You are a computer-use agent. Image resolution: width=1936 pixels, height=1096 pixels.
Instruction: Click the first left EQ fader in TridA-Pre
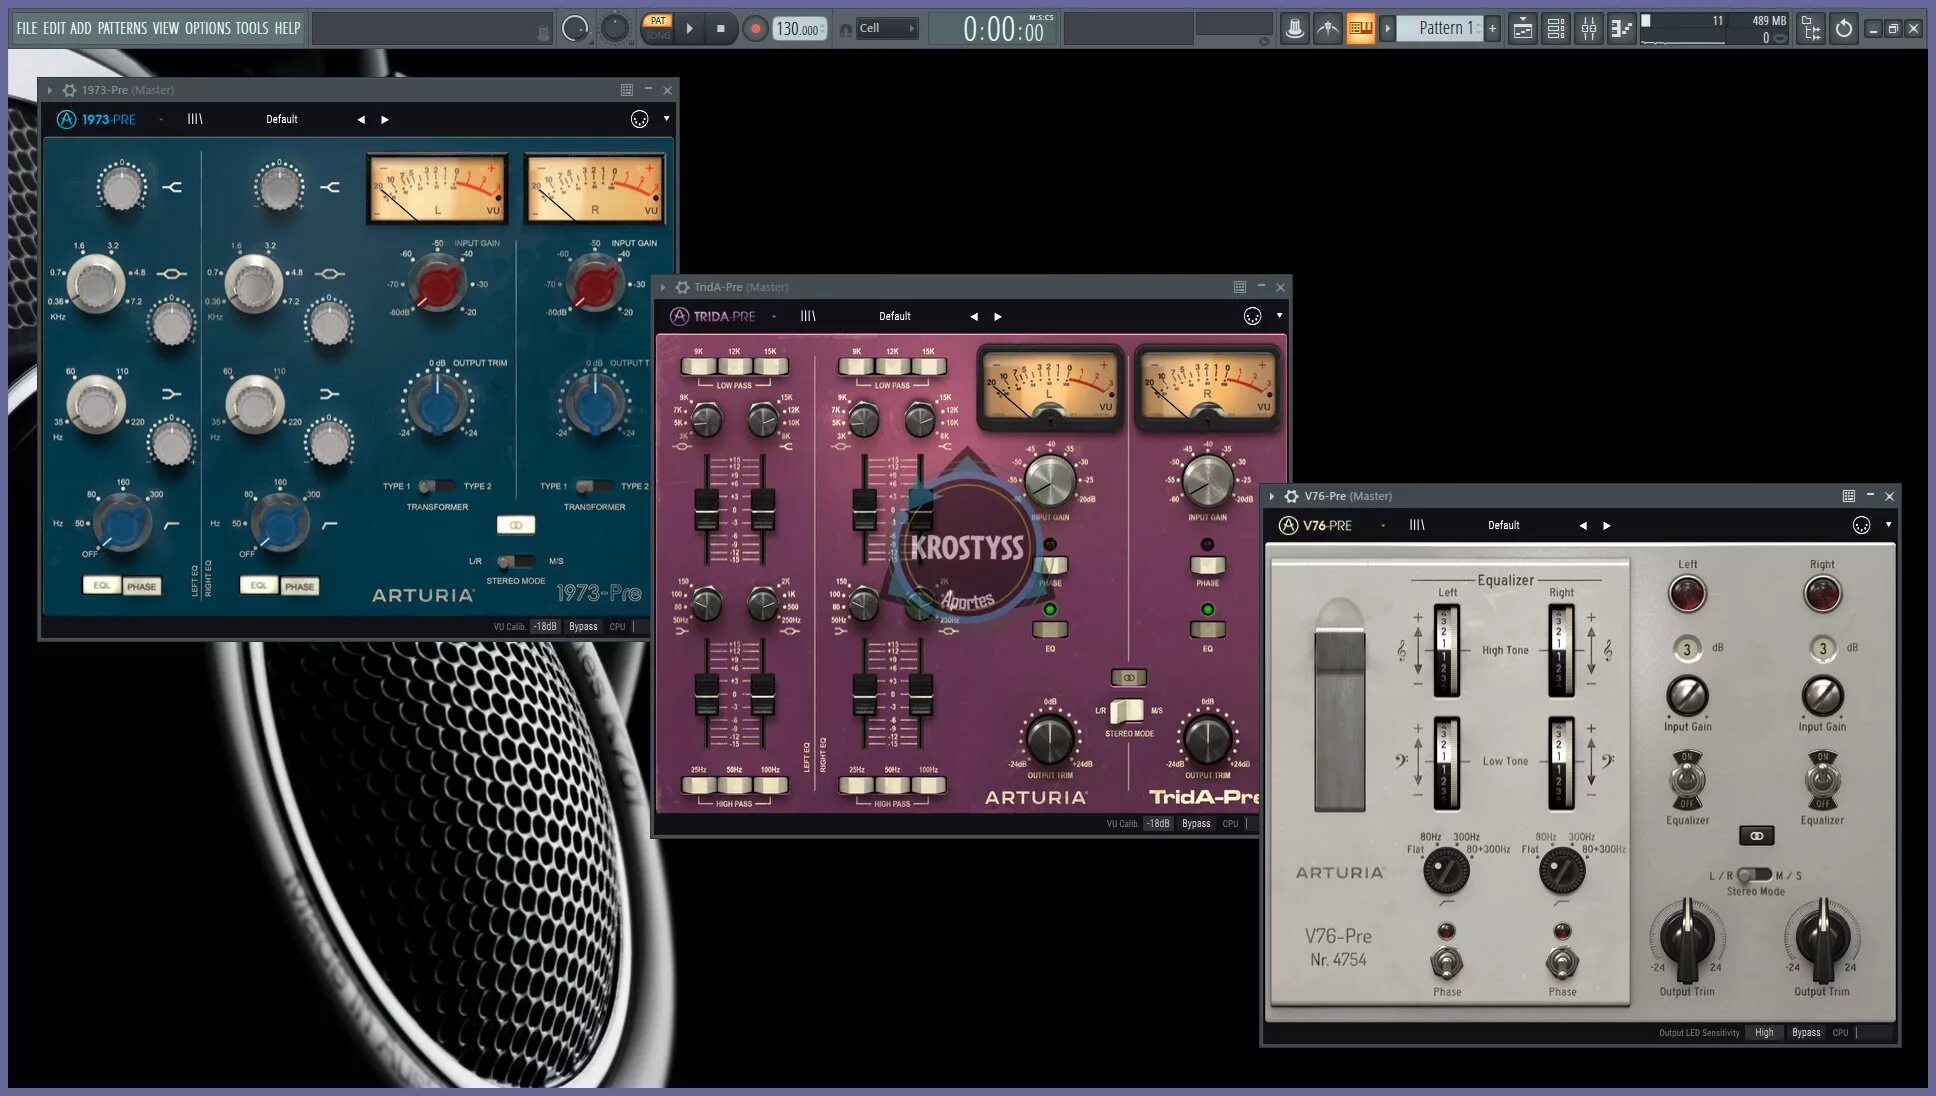tap(706, 509)
